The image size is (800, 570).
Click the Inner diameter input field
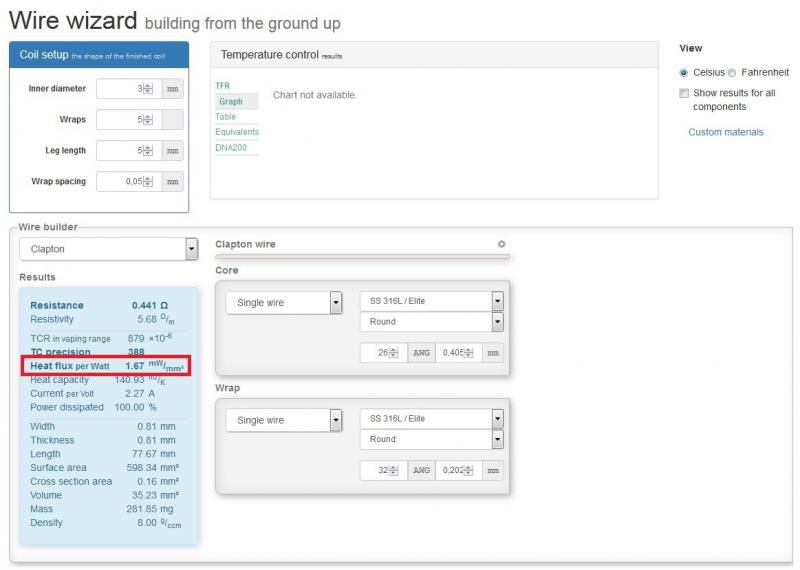(x=129, y=89)
